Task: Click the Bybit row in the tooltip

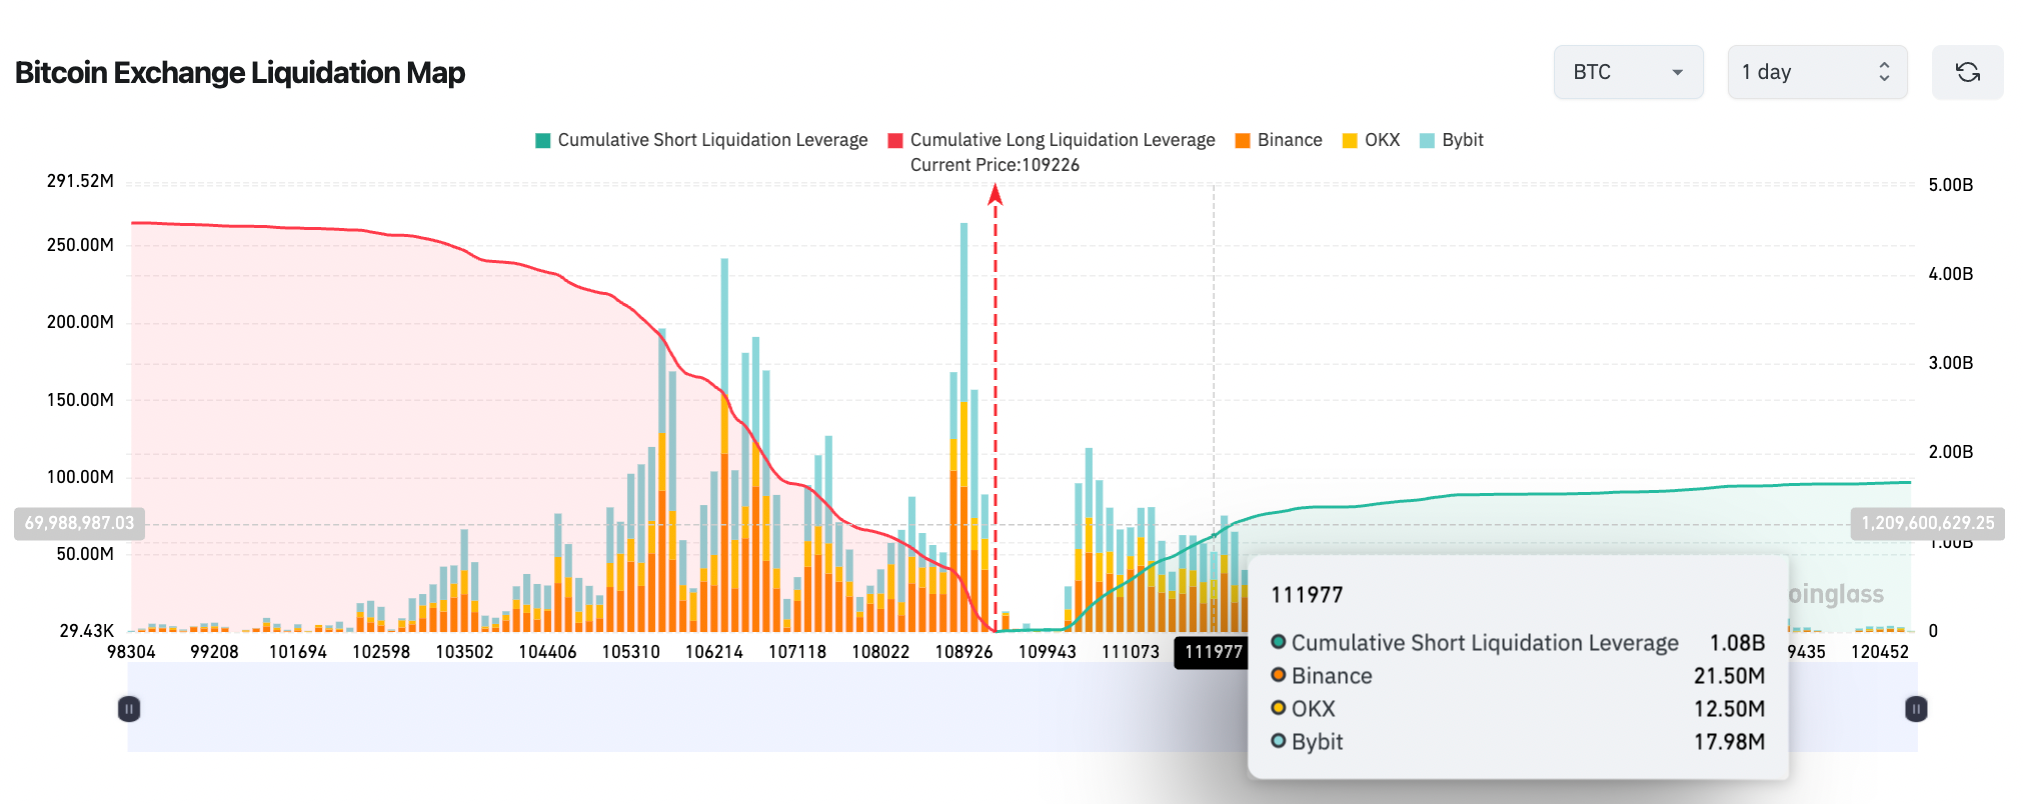Action: point(1516,742)
